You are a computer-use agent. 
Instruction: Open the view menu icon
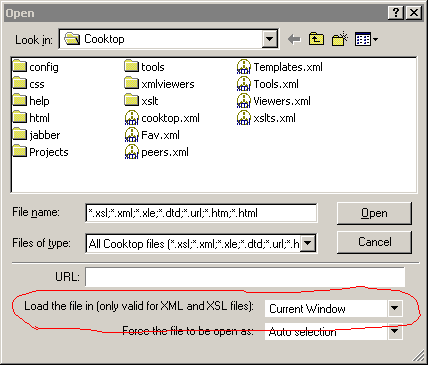pyautogui.click(x=366, y=39)
